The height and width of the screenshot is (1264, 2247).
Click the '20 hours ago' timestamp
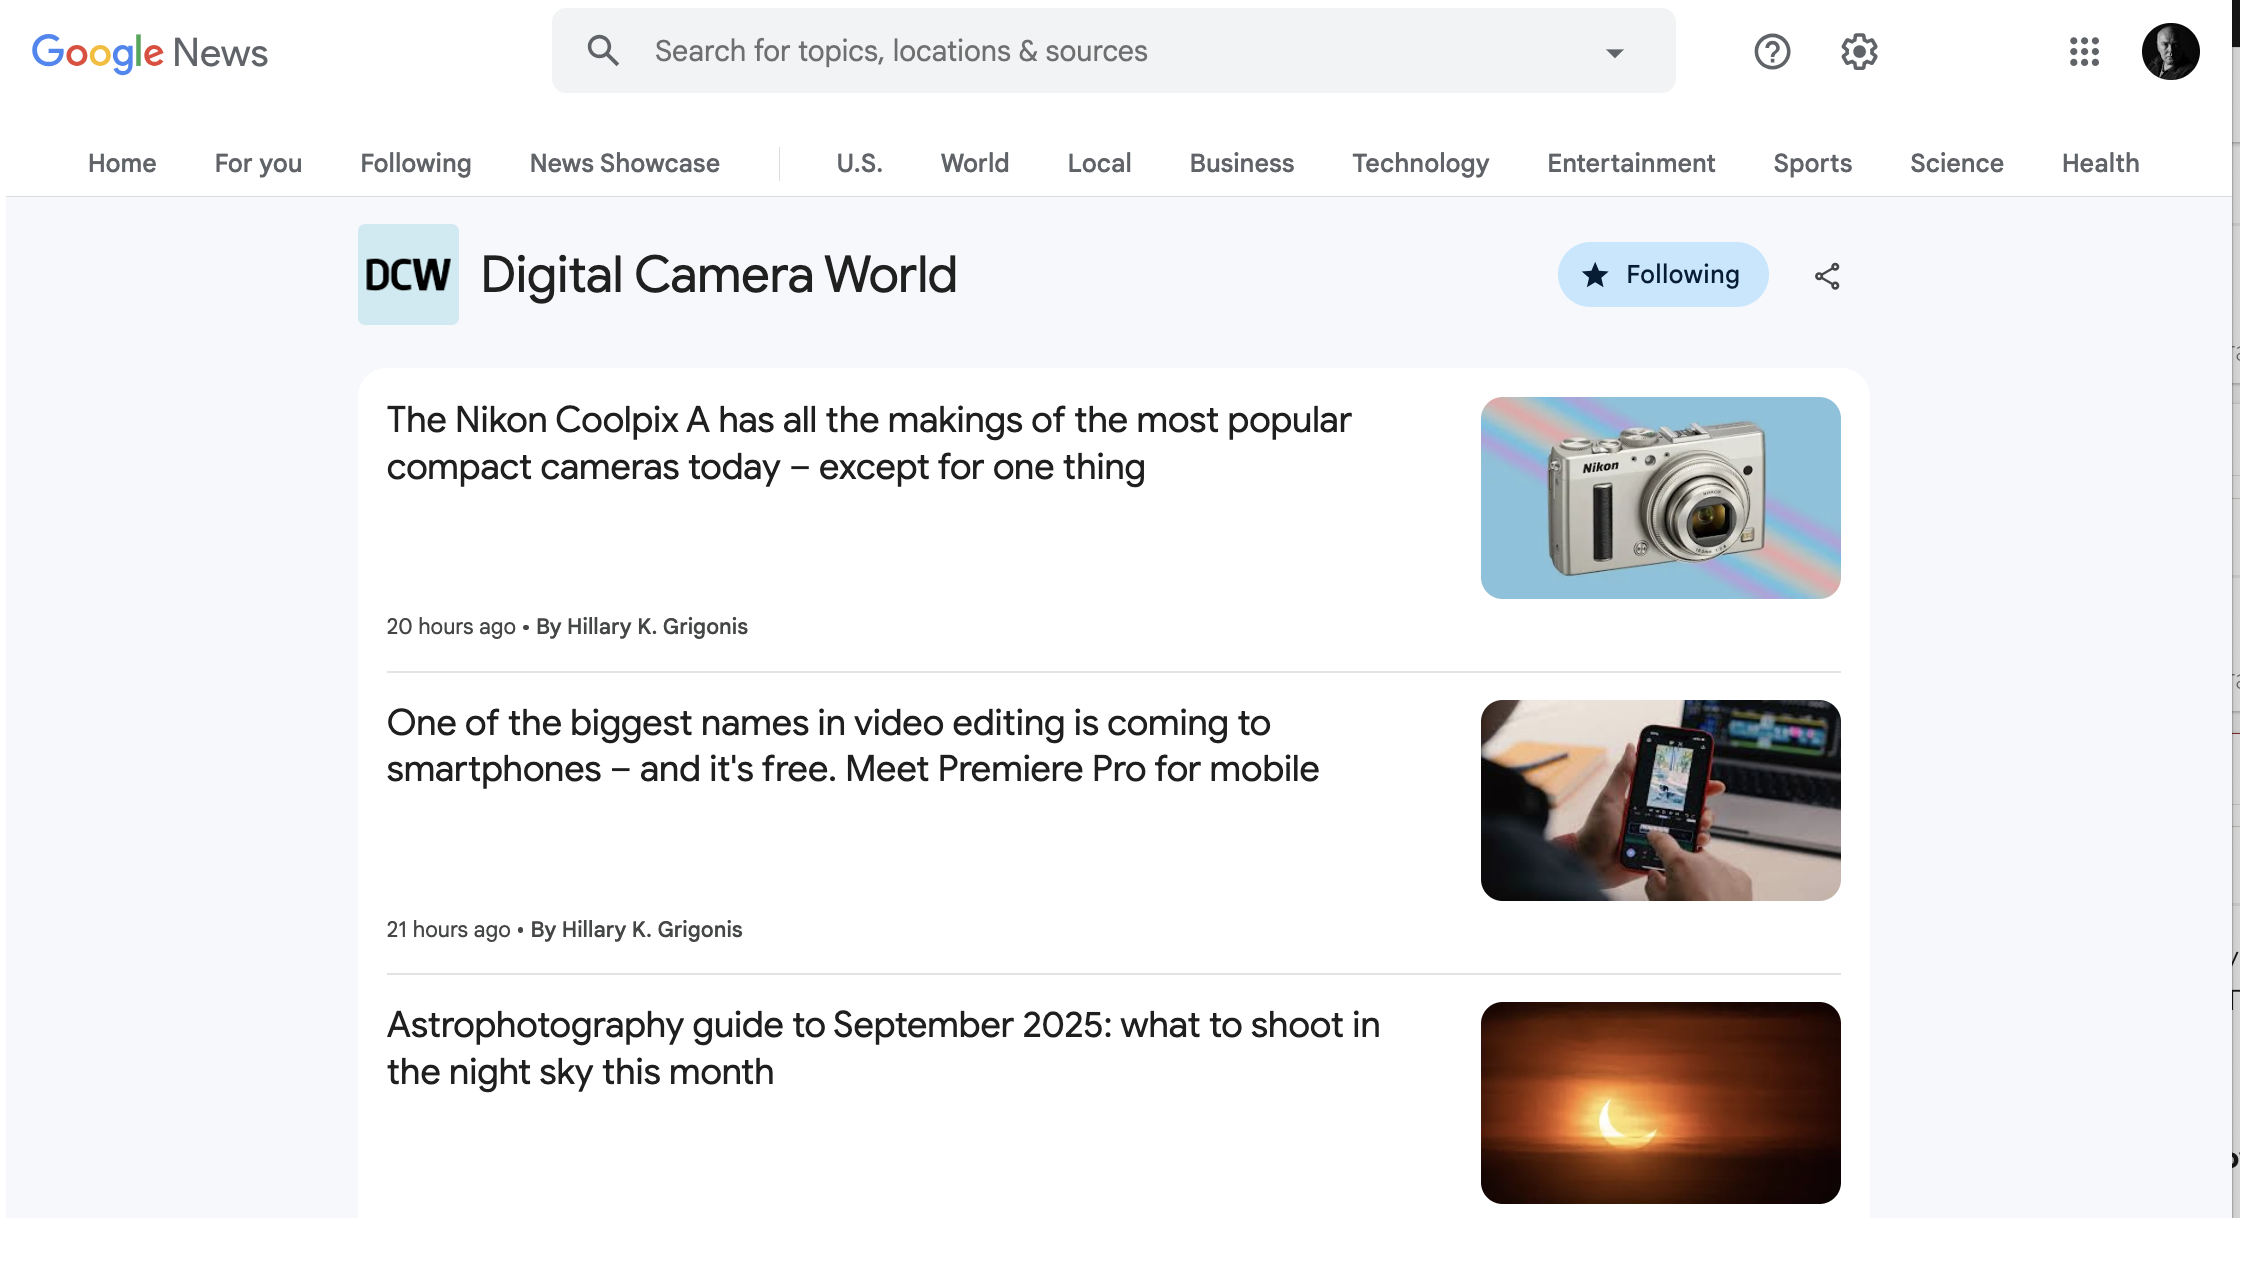[x=451, y=626]
